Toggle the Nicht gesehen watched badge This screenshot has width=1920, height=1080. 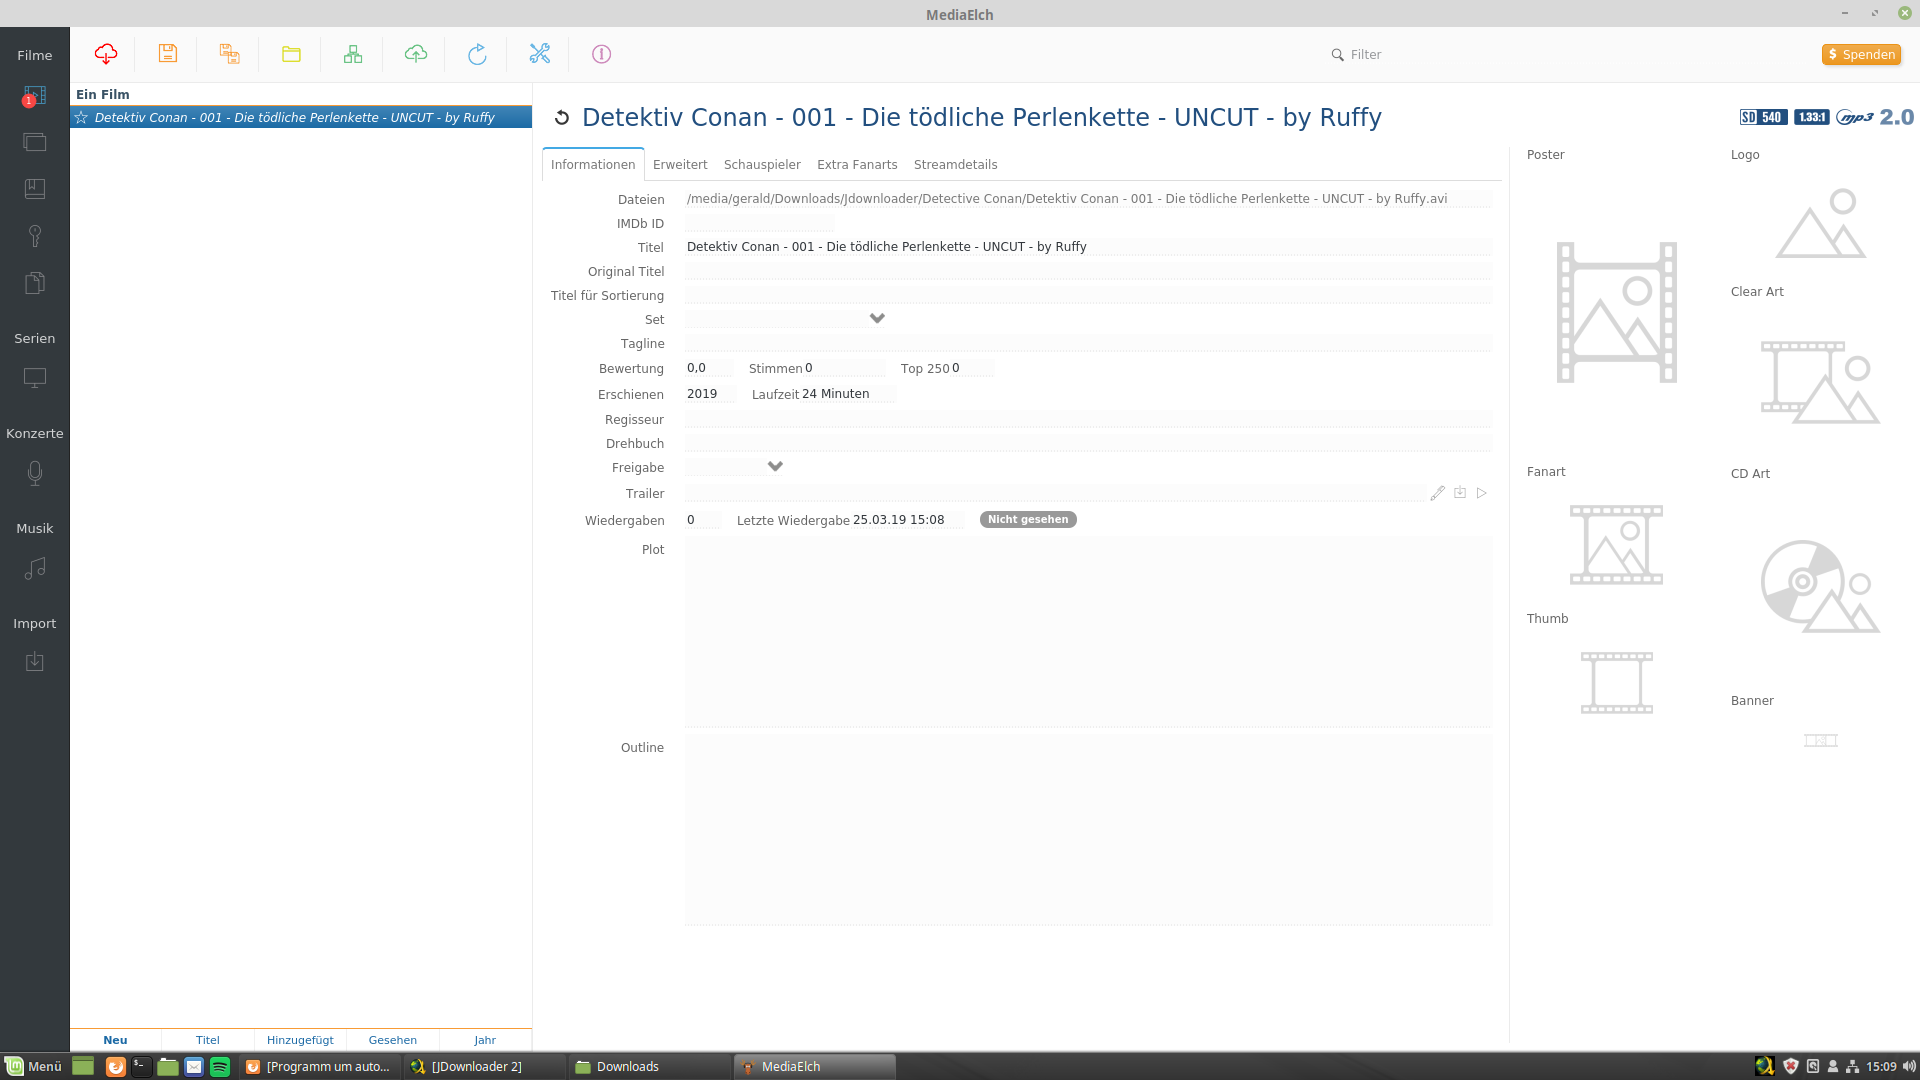1028,519
